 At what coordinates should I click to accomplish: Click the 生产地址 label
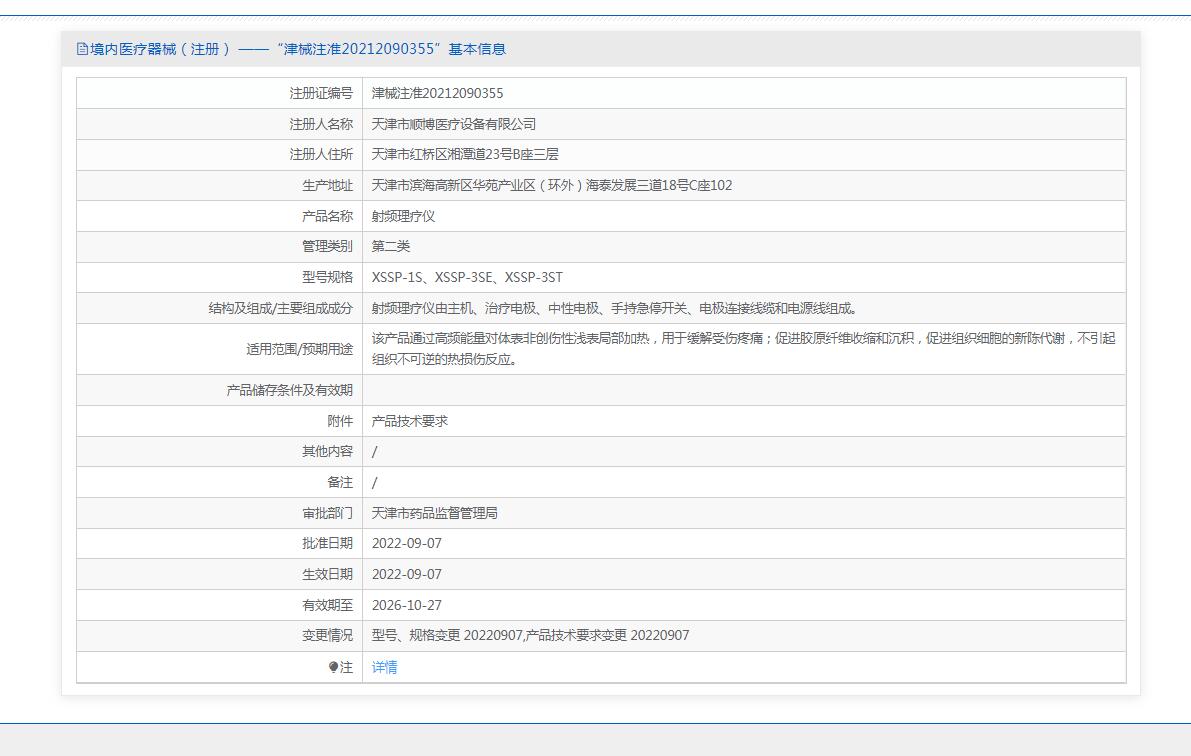[327, 185]
